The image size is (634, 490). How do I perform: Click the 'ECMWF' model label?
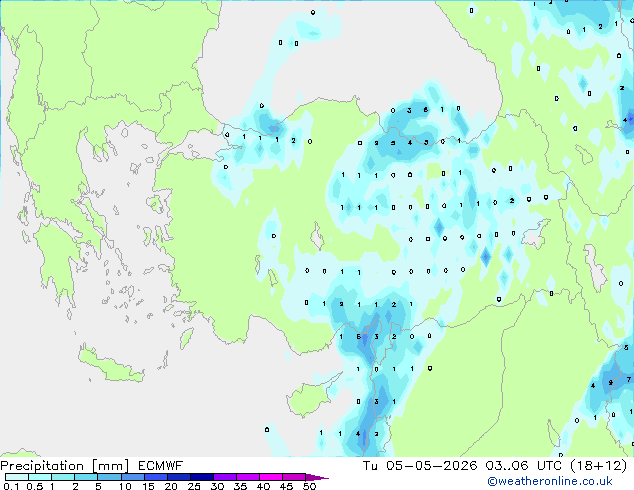[161, 465]
